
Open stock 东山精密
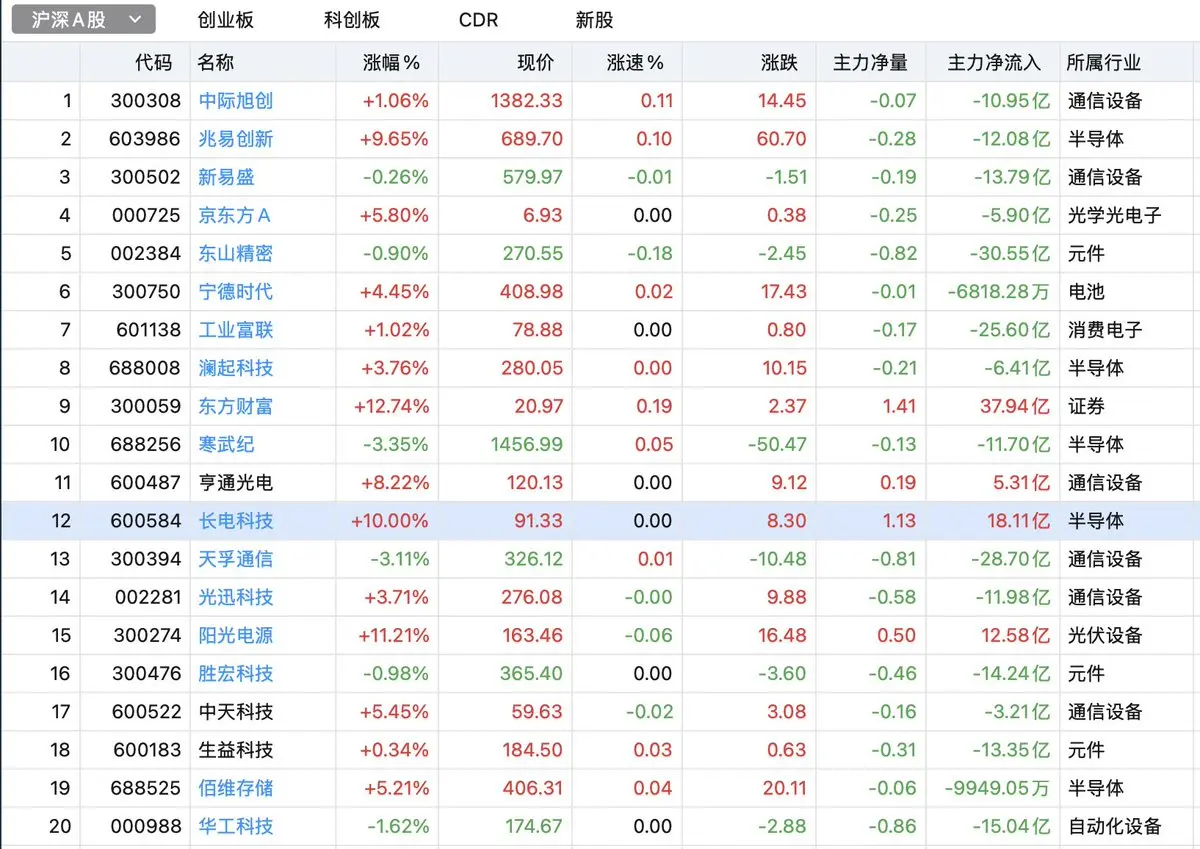point(236,253)
